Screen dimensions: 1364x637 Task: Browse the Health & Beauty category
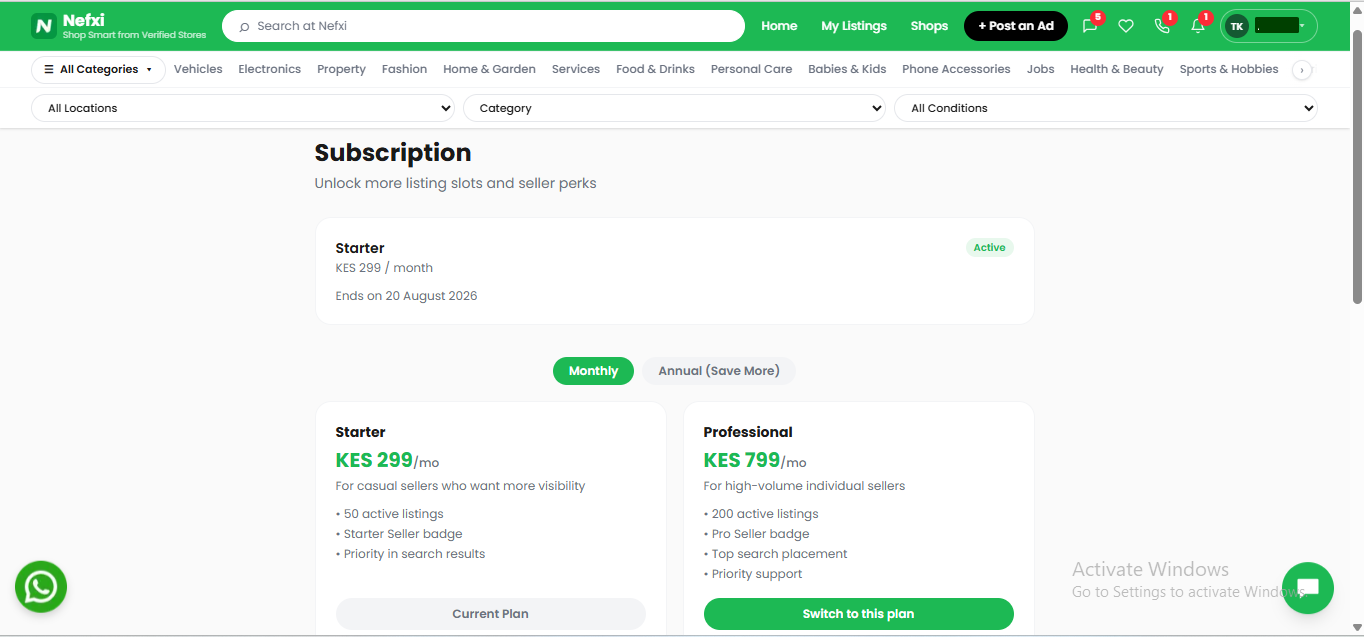click(1116, 69)
